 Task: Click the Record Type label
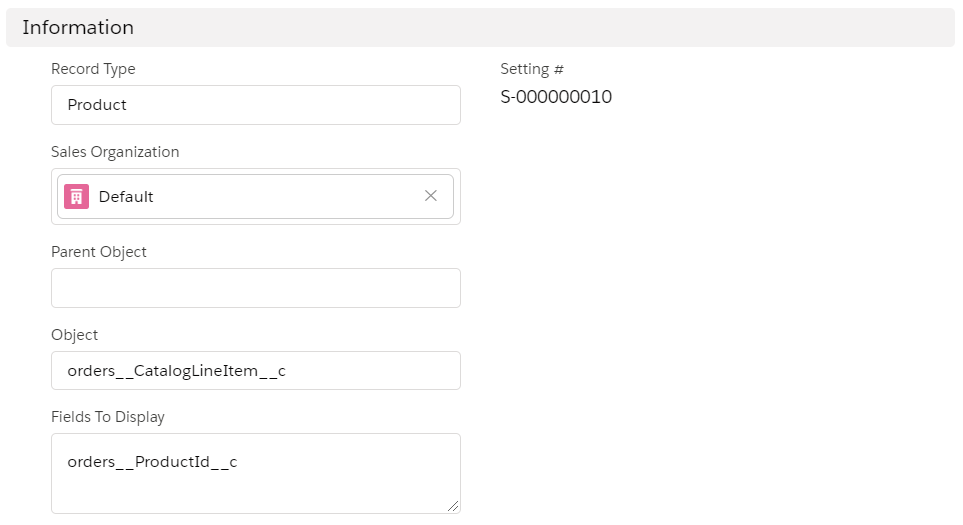(x=93, y=69)
